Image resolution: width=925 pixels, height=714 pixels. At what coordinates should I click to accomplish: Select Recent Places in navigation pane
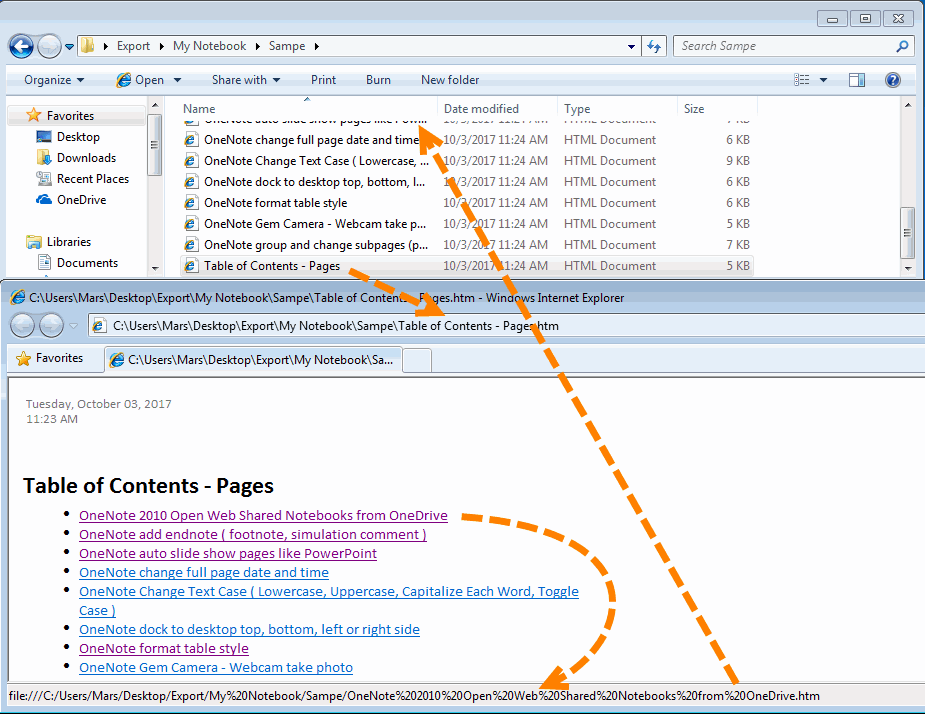pyautogui.click(x=93, y=179)
